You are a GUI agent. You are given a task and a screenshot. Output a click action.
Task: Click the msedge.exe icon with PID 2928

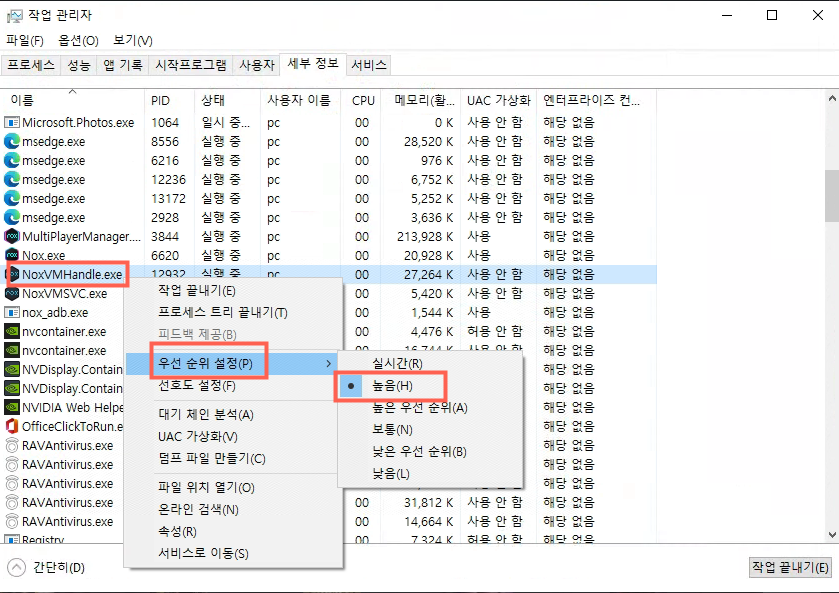12,217
